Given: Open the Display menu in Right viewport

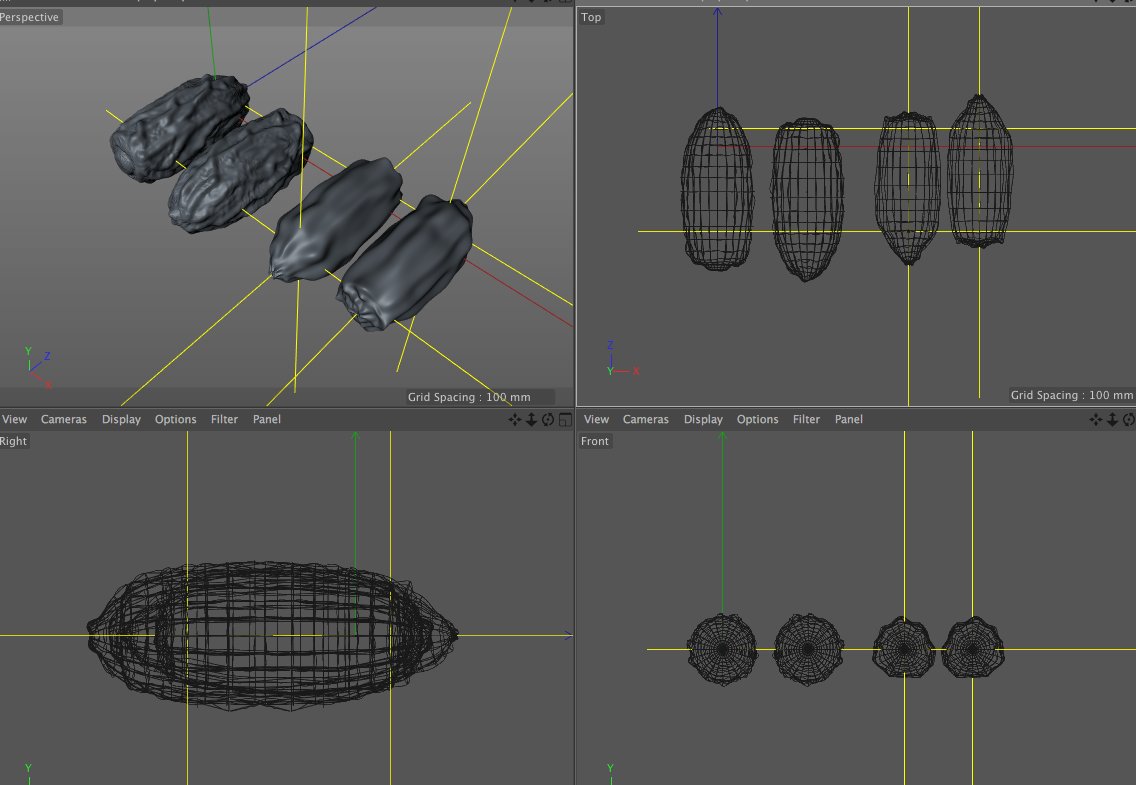Looking at the screenshot, I should pos(121,419).
